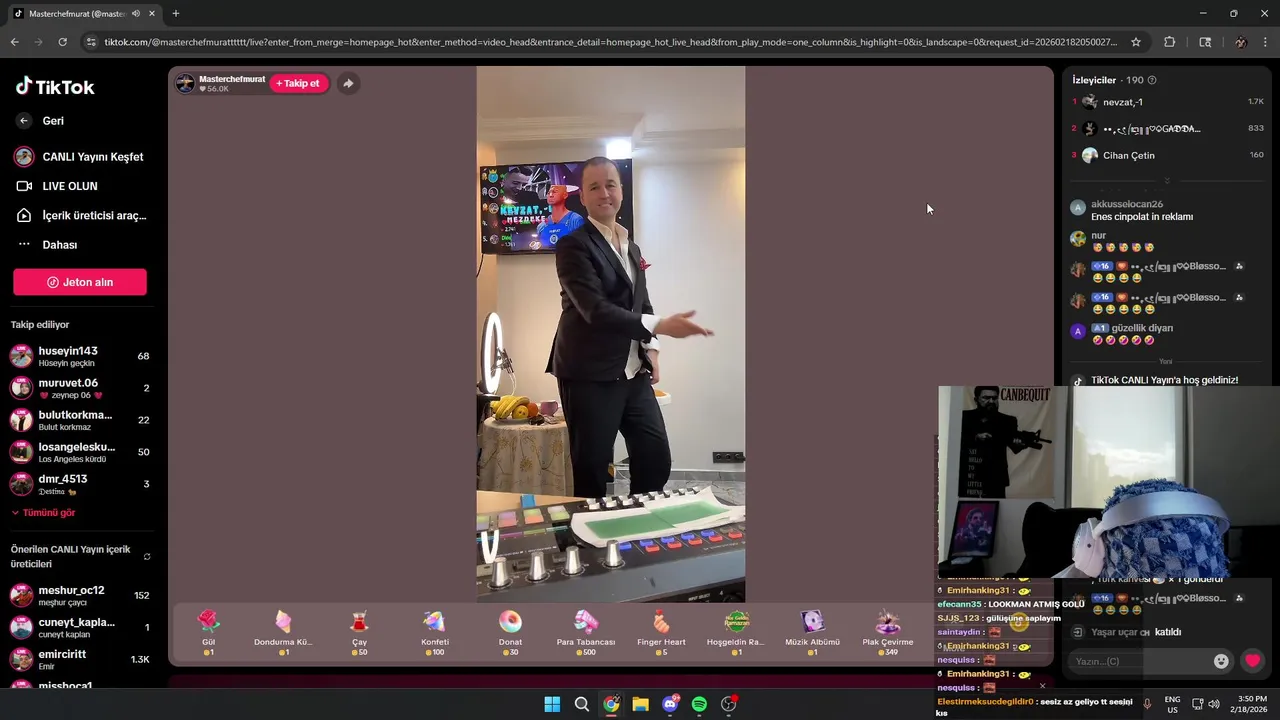Open the system volume control

[1214, 704]
